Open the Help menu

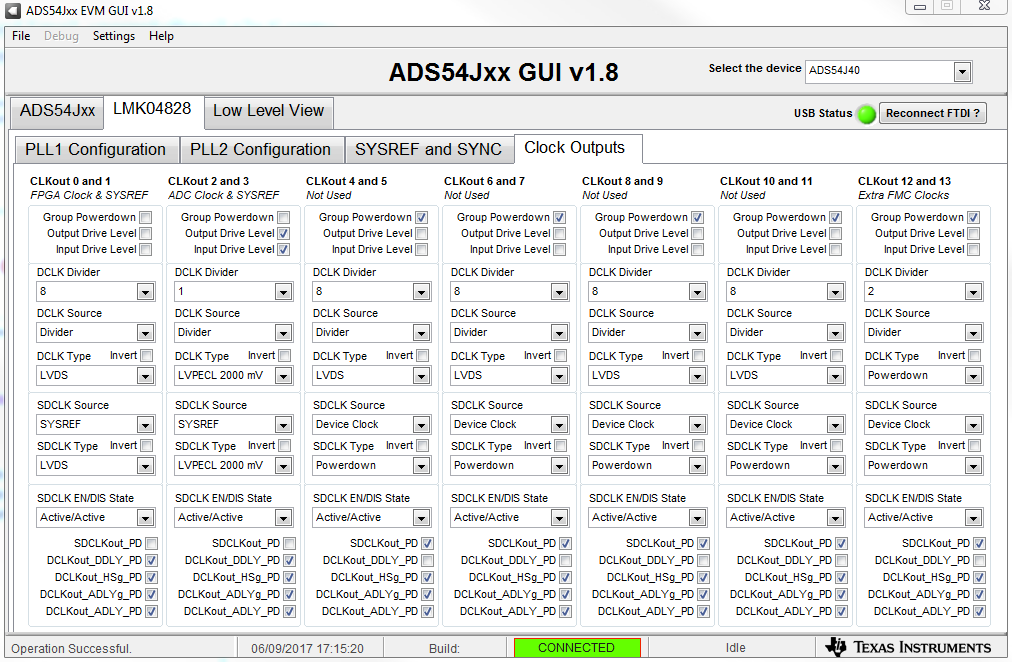click(x=161, y=36)
